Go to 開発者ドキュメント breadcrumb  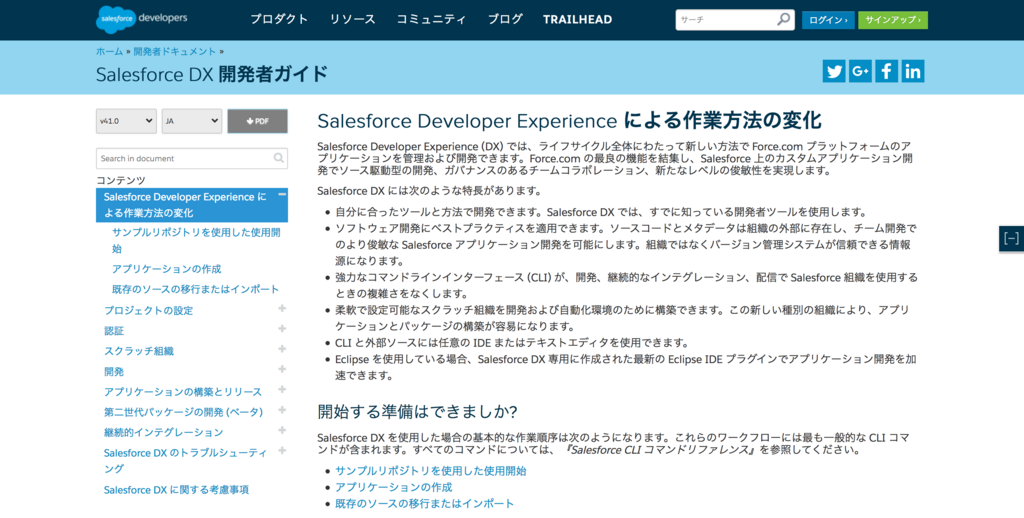(174, 52)
